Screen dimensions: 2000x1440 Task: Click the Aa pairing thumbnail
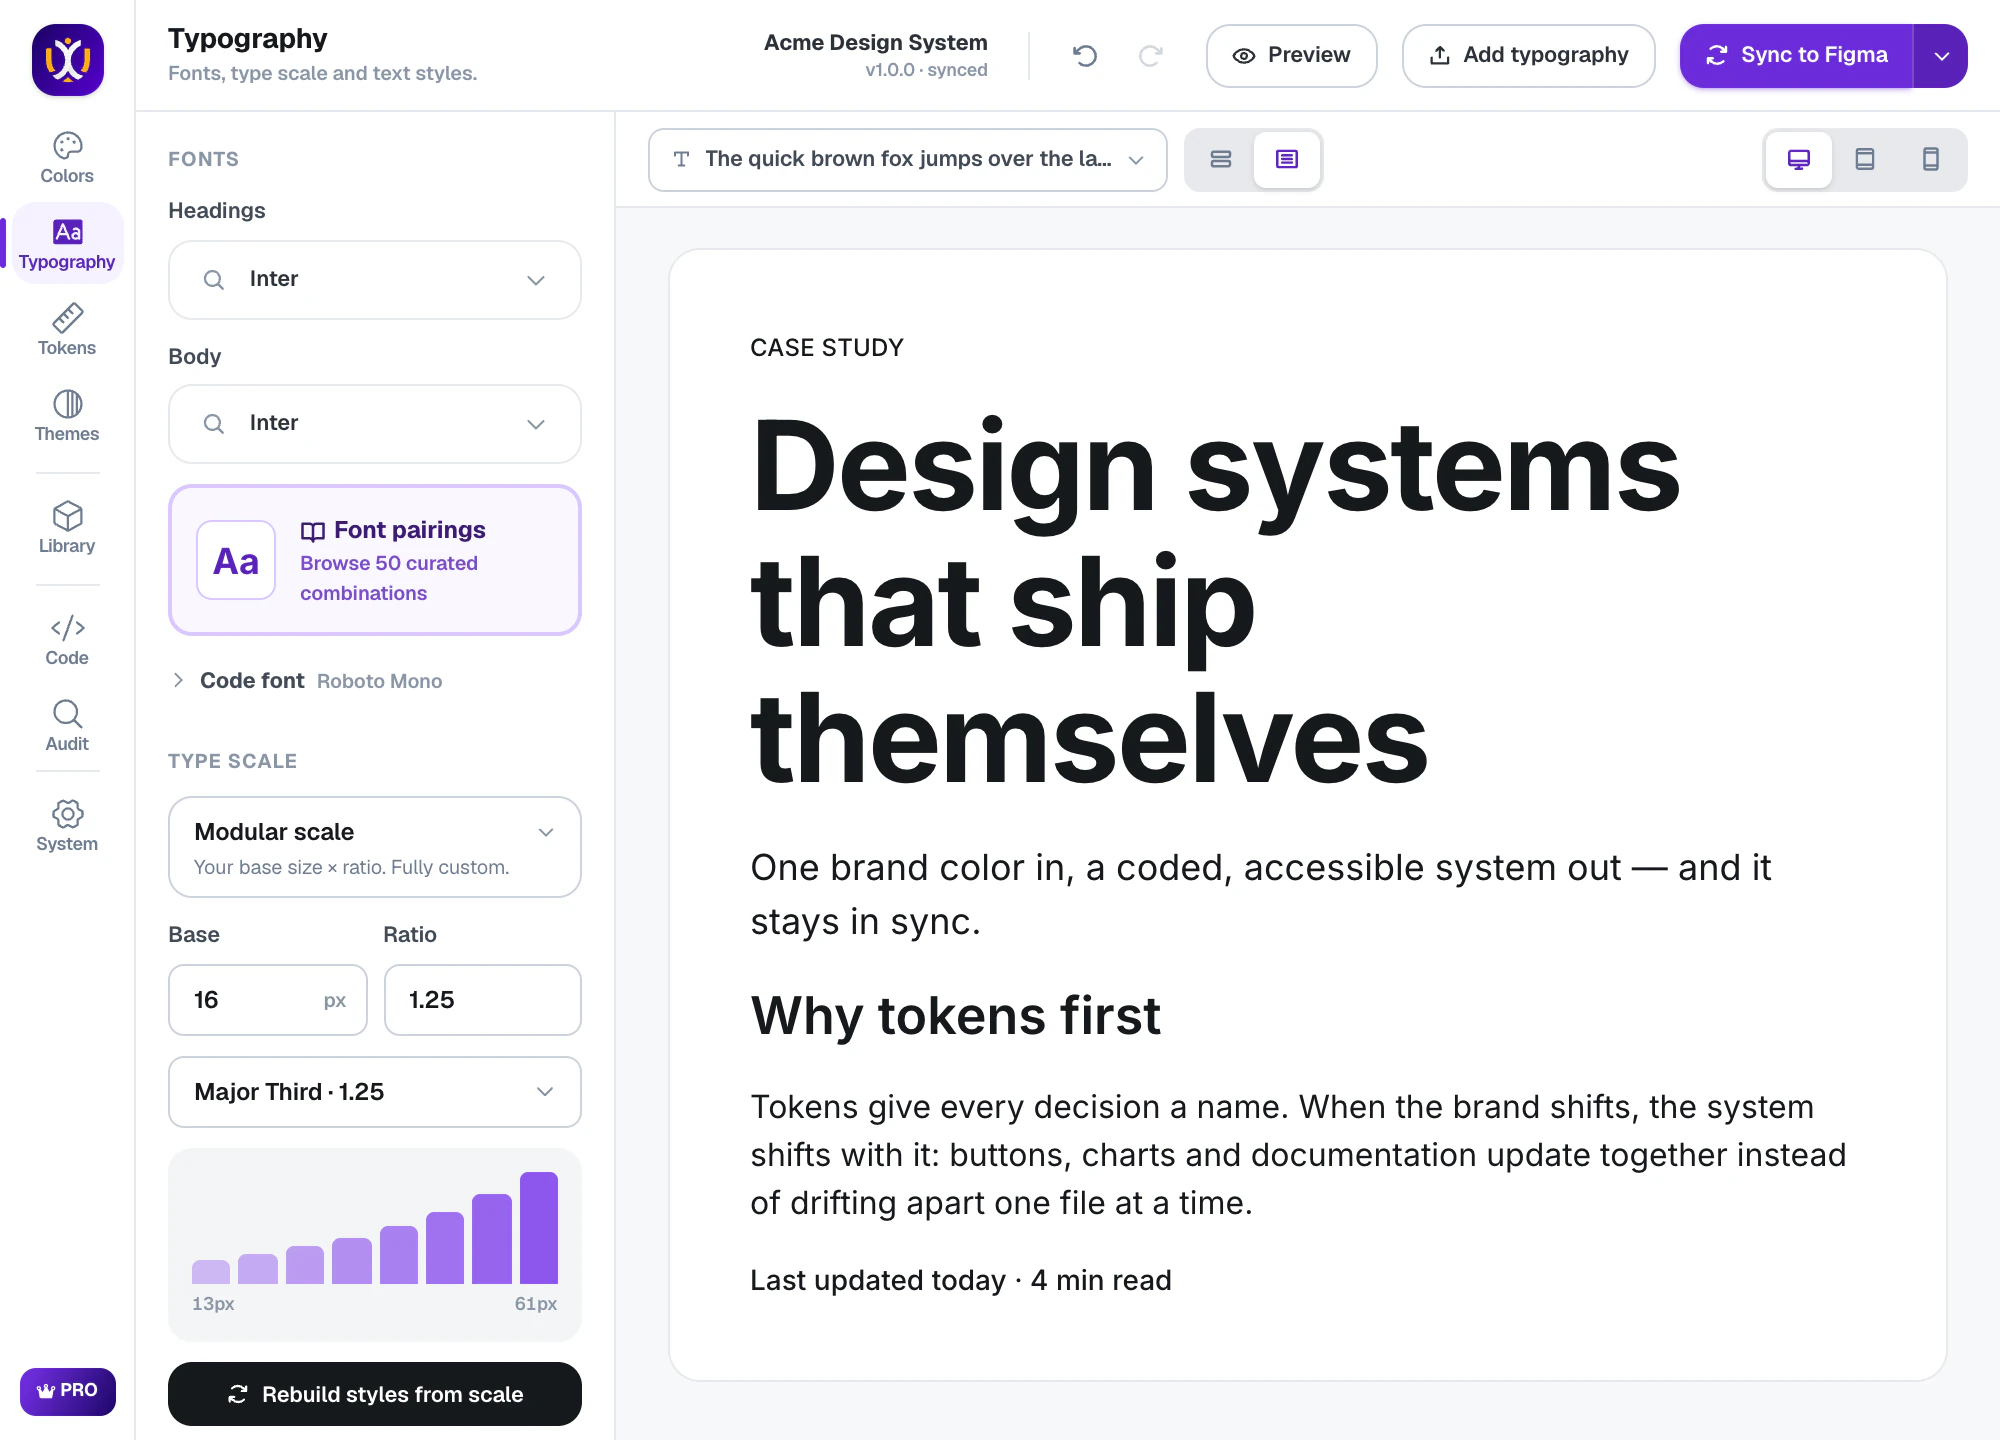236,560
